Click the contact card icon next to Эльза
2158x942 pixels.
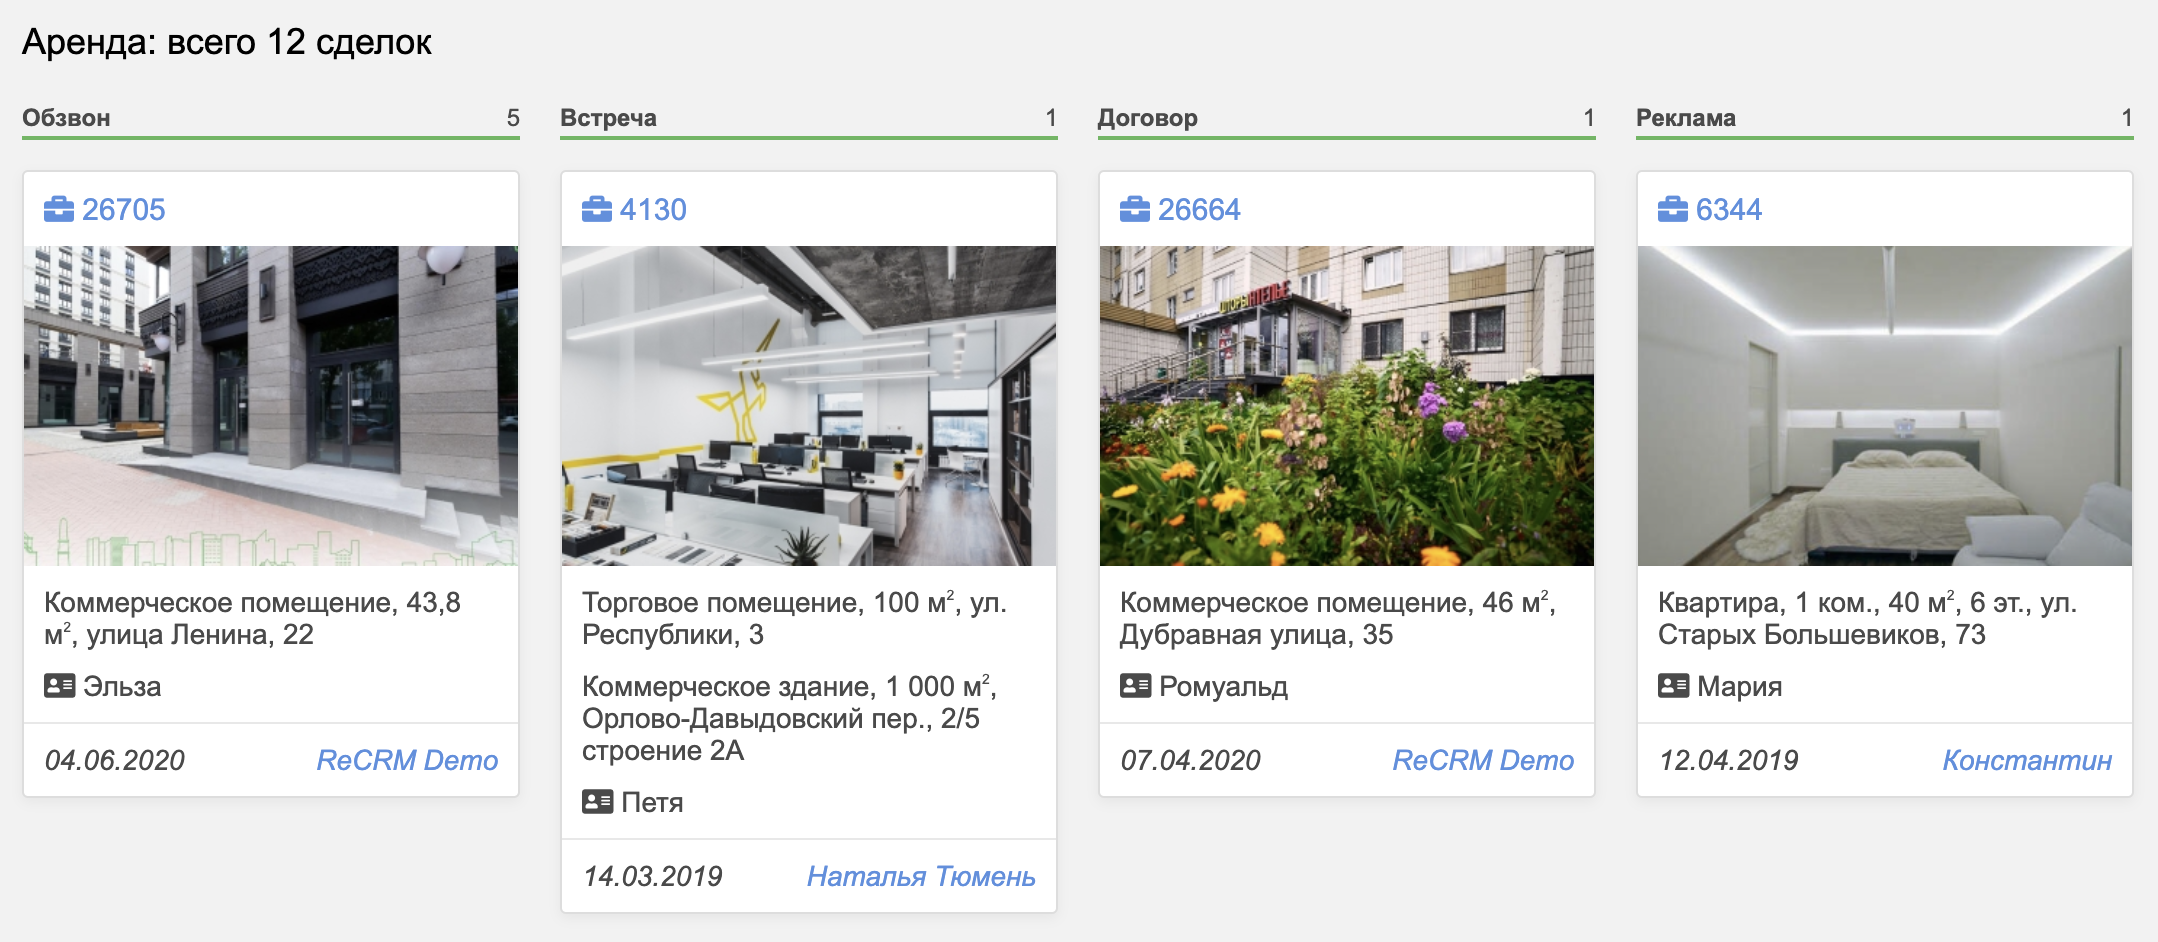click(x=59, y=686)
